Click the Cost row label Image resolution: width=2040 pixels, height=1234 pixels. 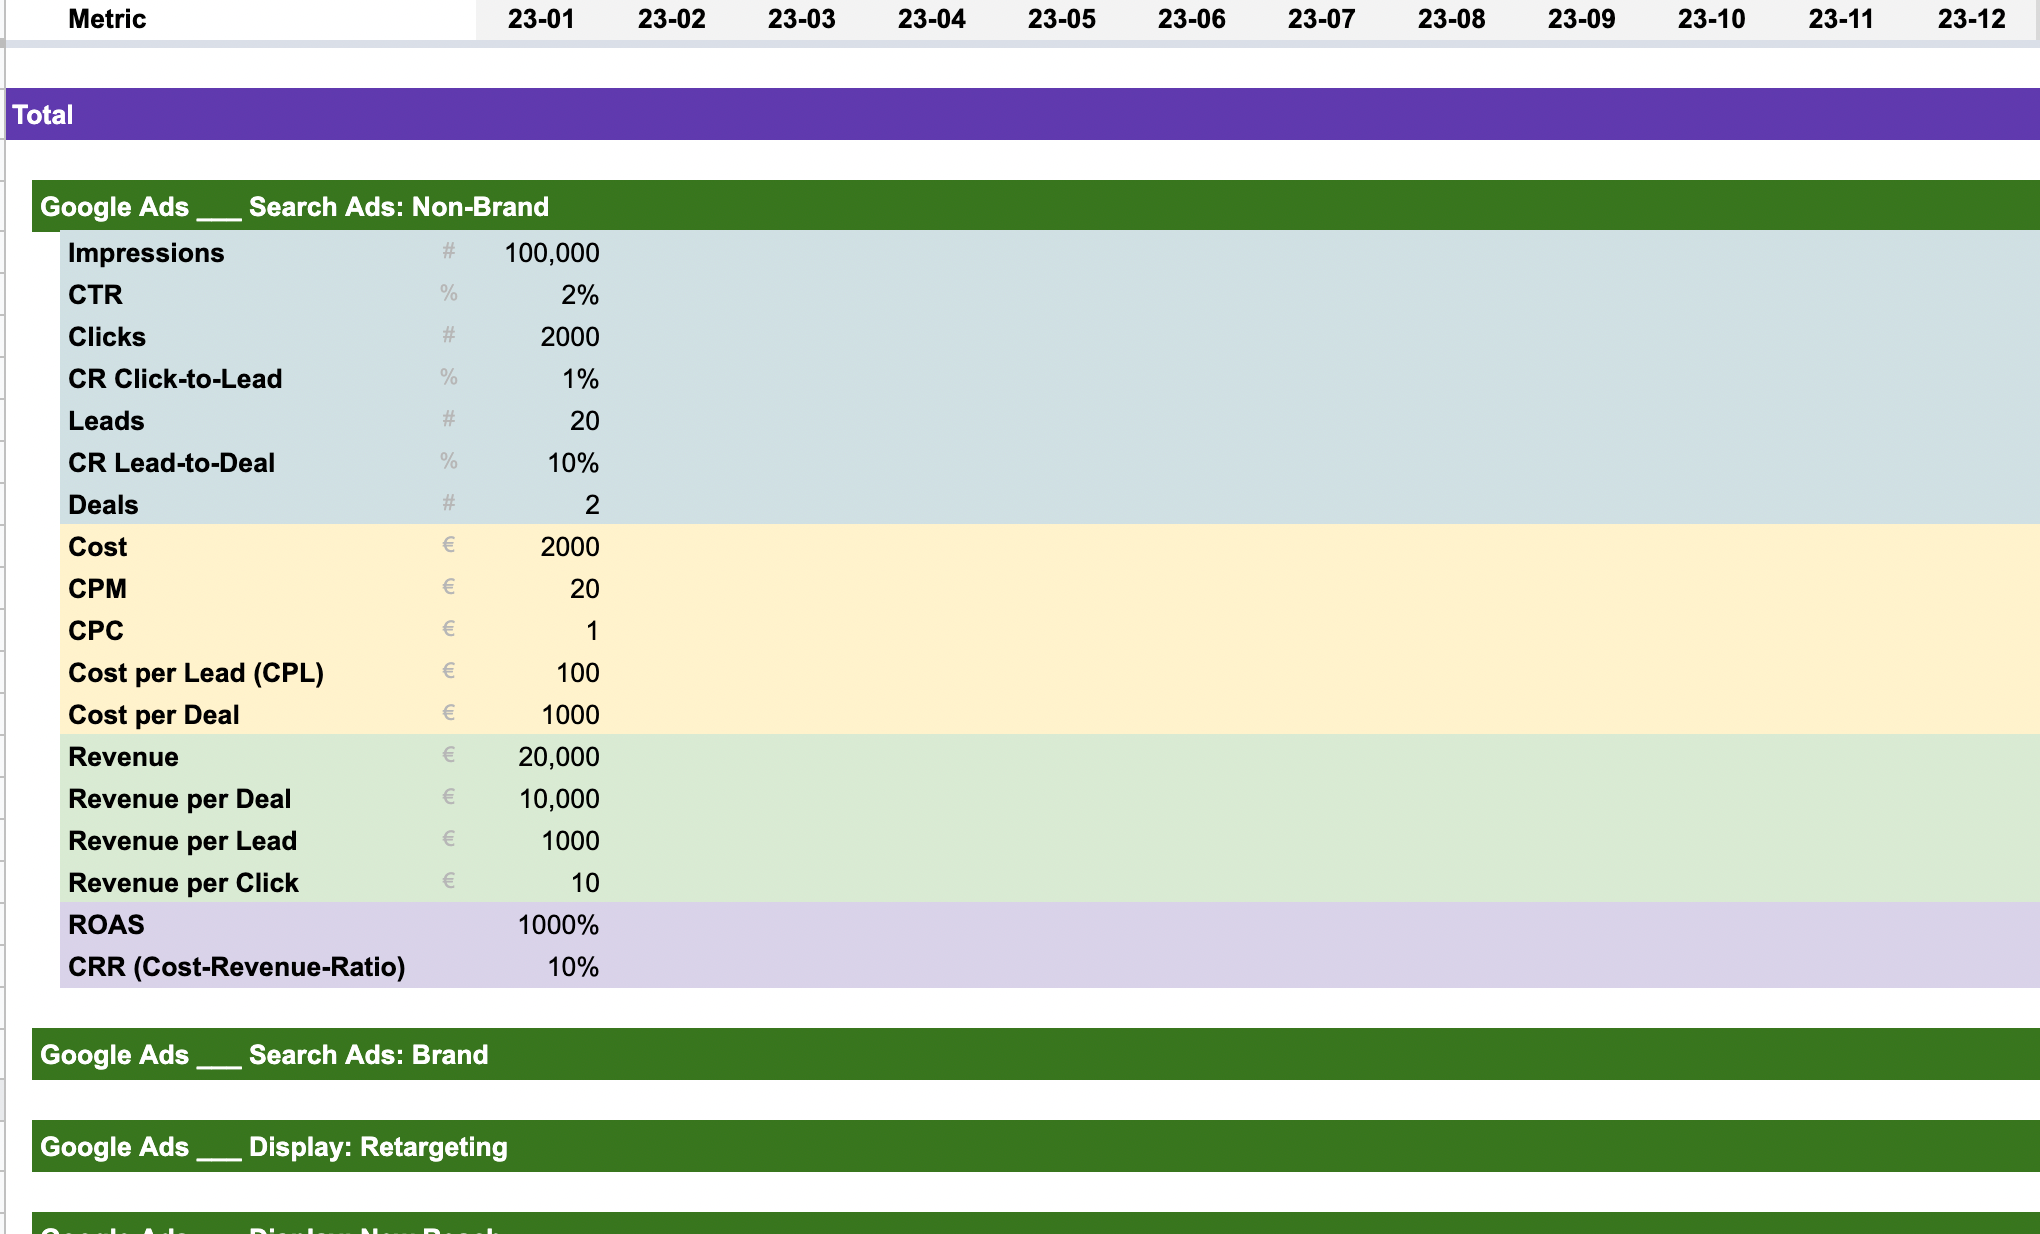(x=97, y=547)
